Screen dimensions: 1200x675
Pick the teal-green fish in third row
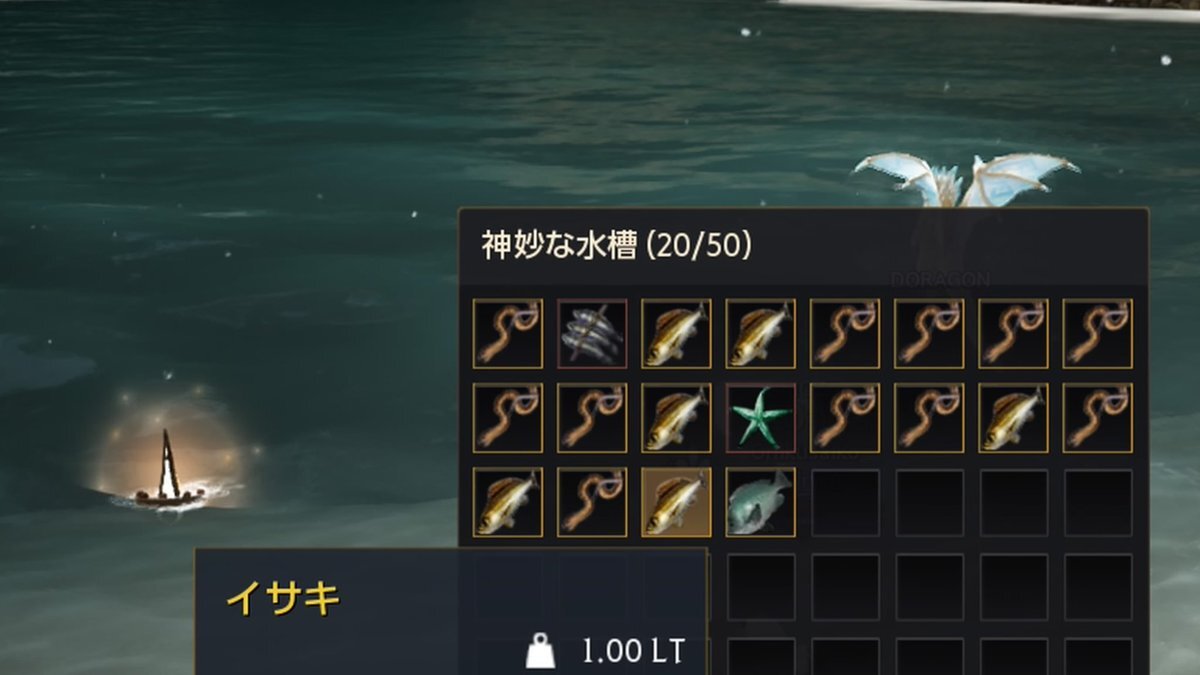[761, 502]
